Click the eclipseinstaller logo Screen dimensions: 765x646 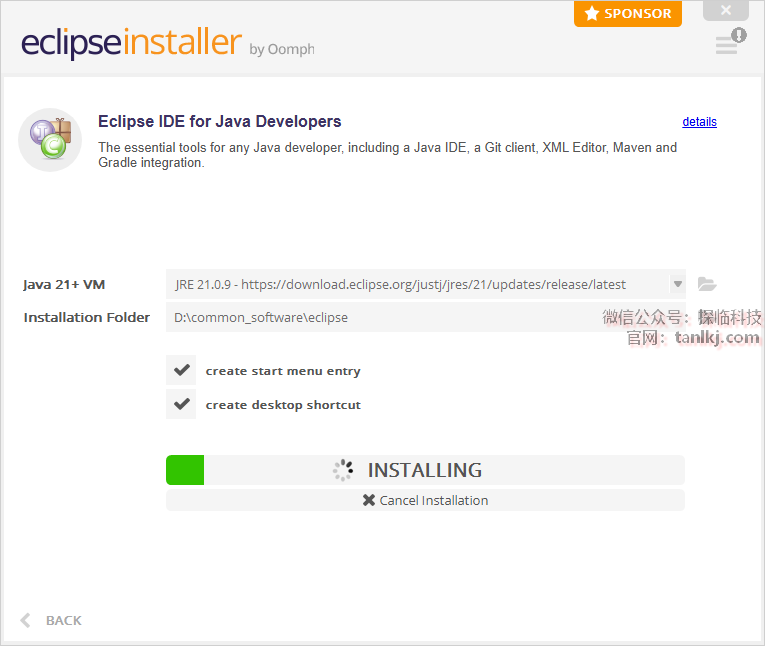tap(131, 43)
